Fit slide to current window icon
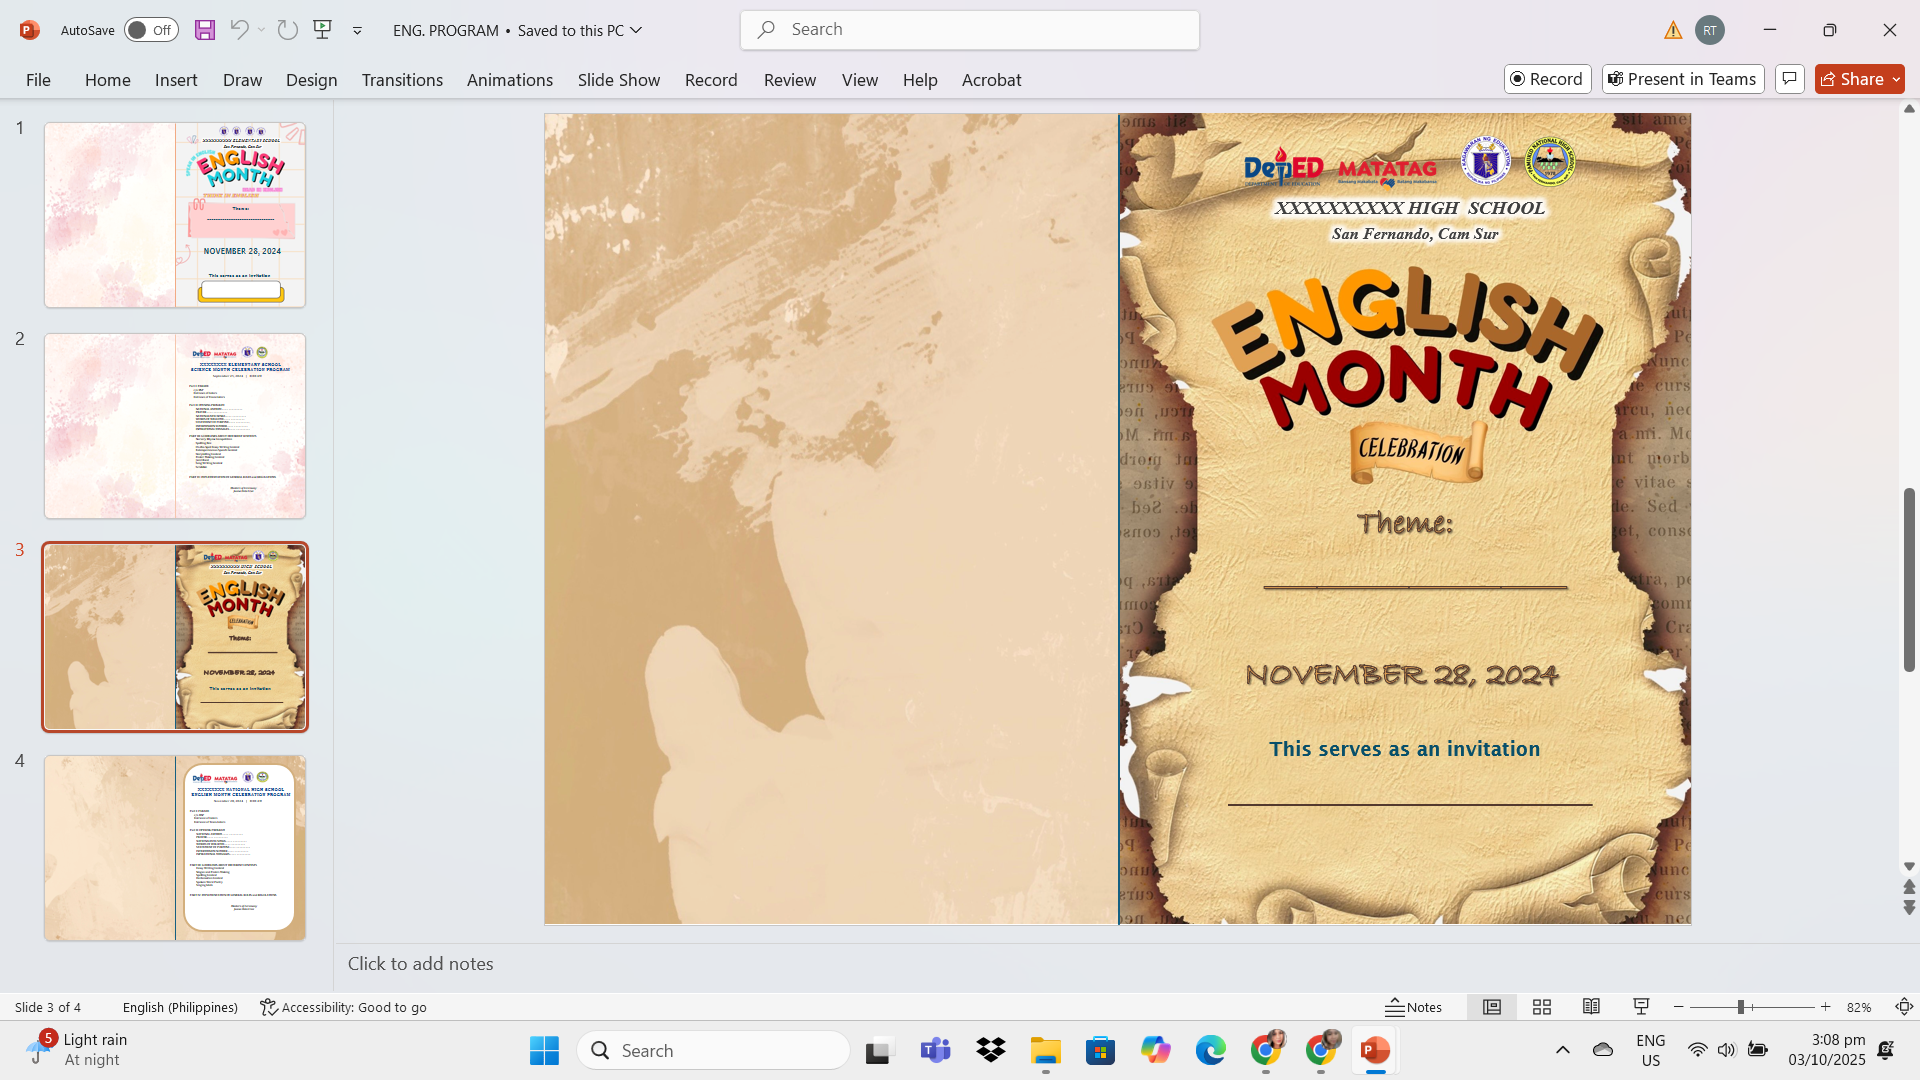 click(1904, 1007)
